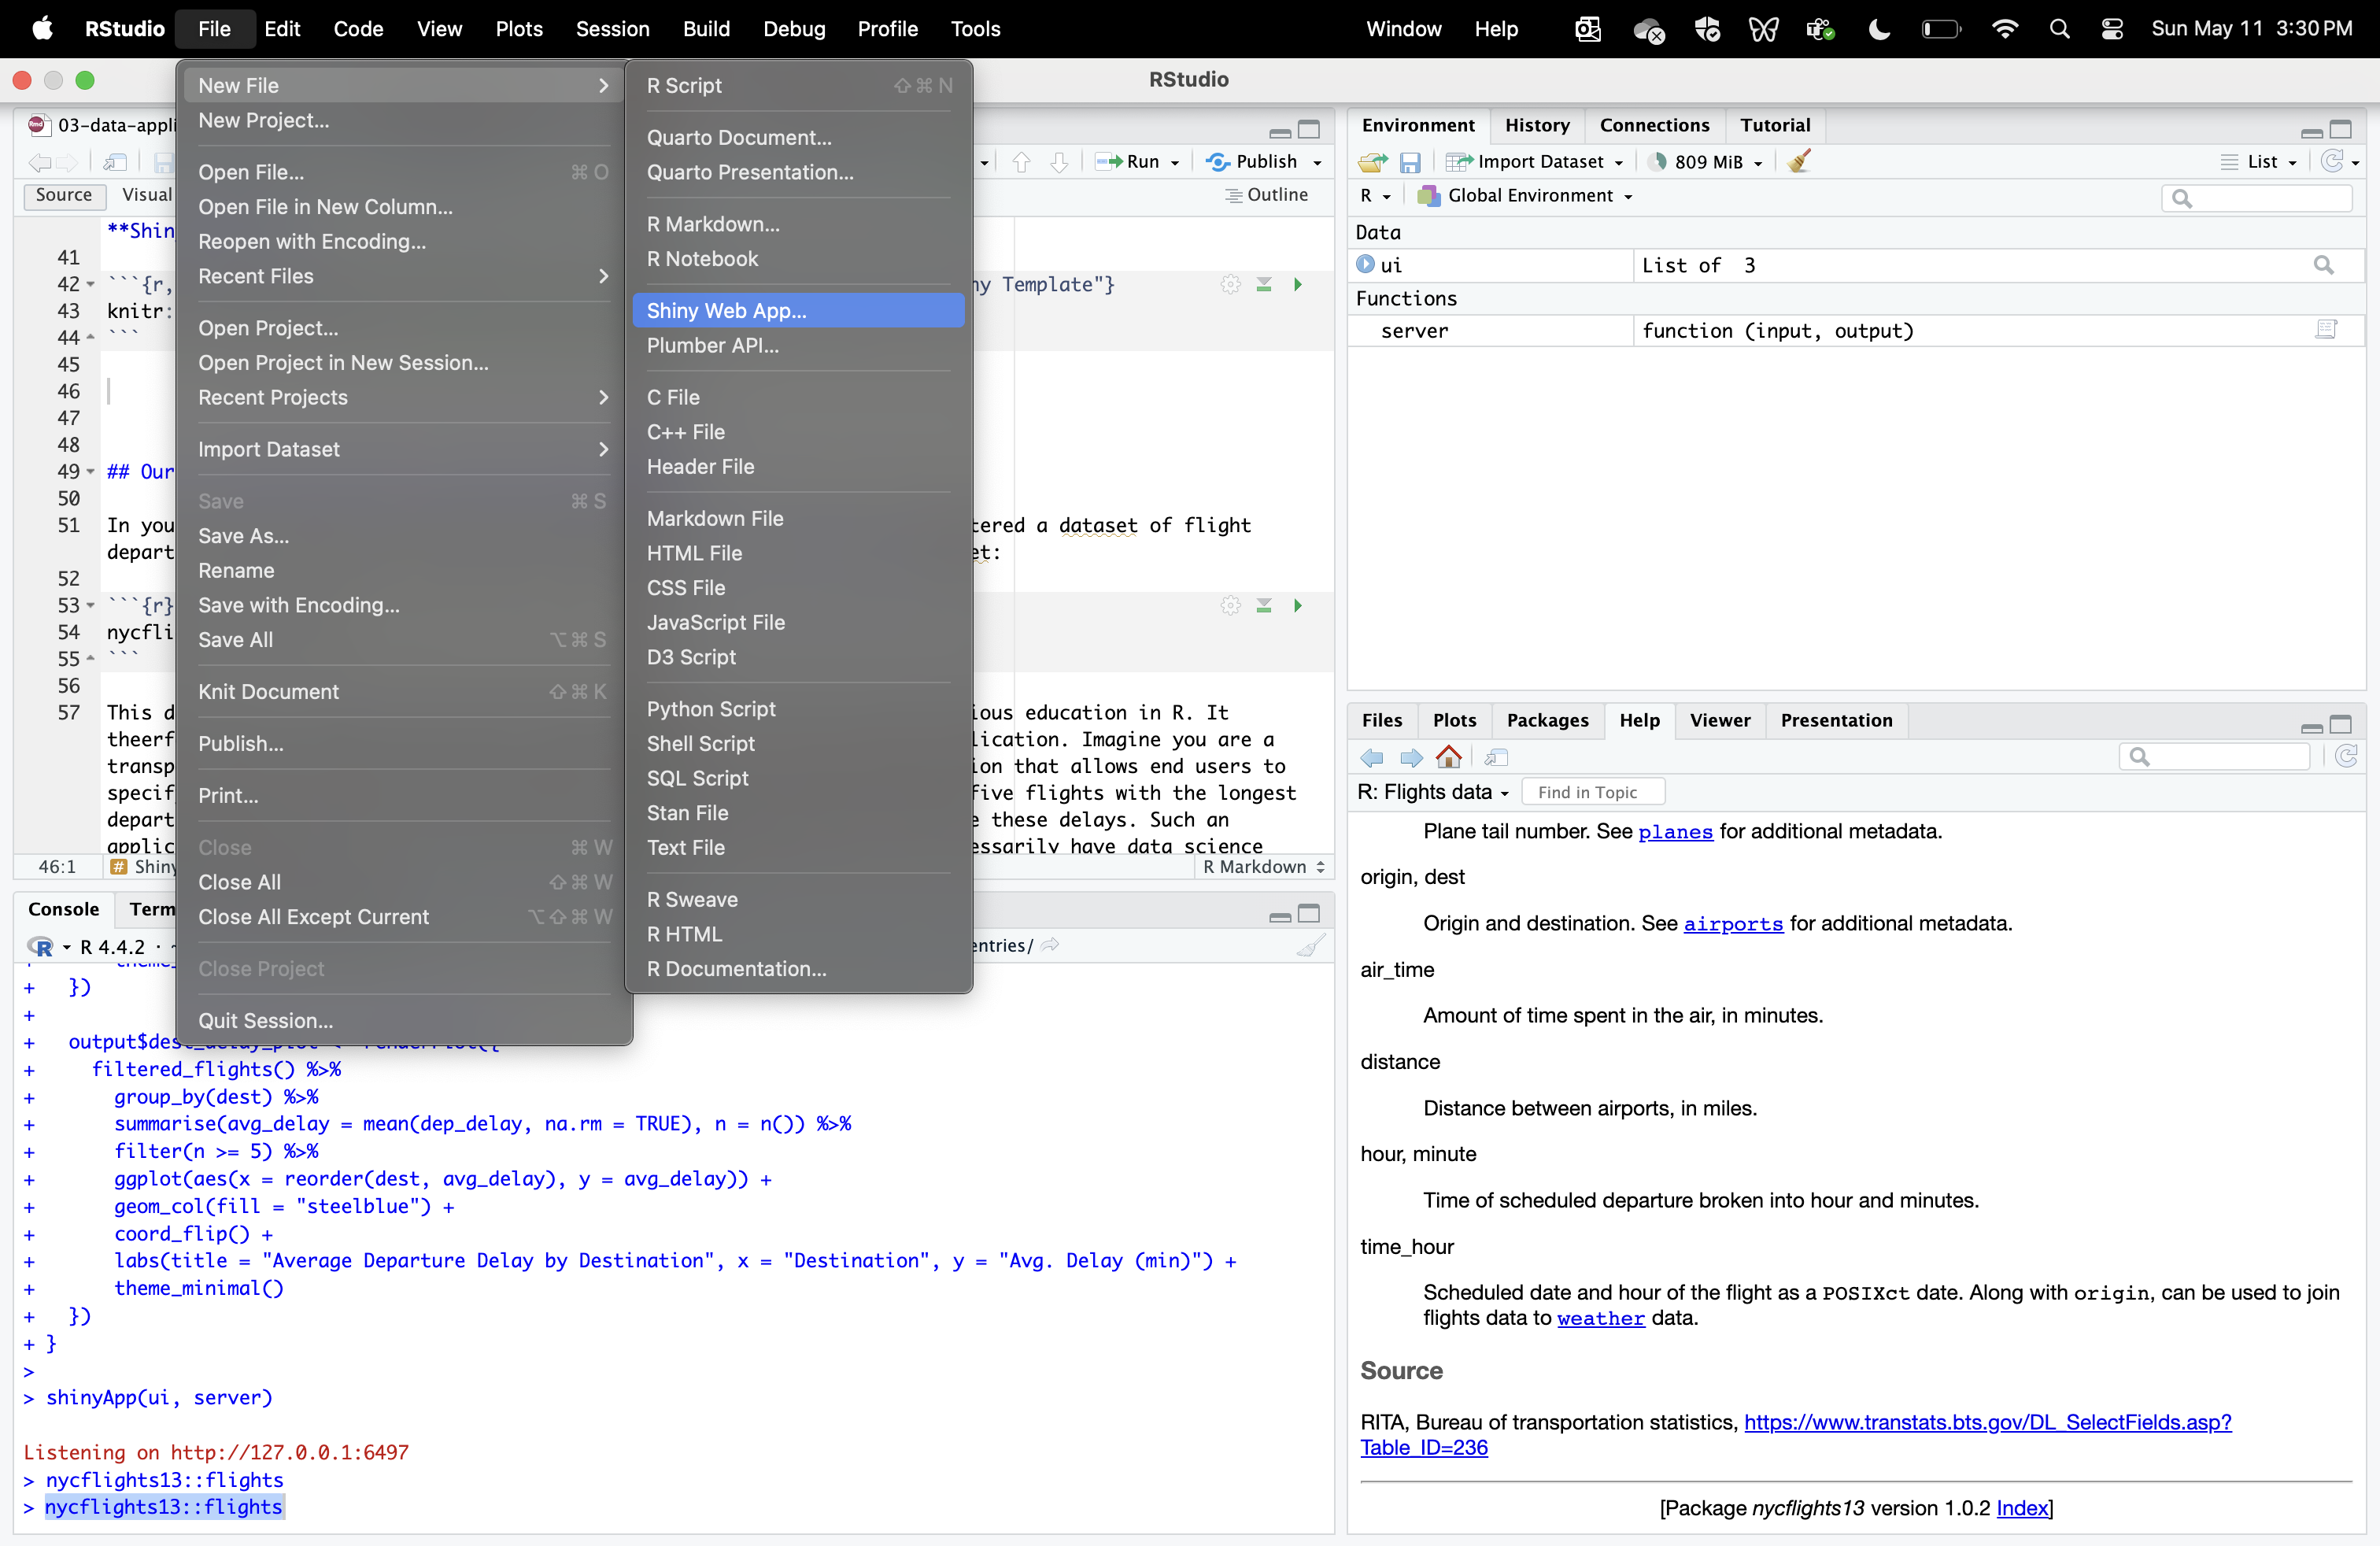
Task: Clear the console with the broom icon
Action: [1310, 945]
